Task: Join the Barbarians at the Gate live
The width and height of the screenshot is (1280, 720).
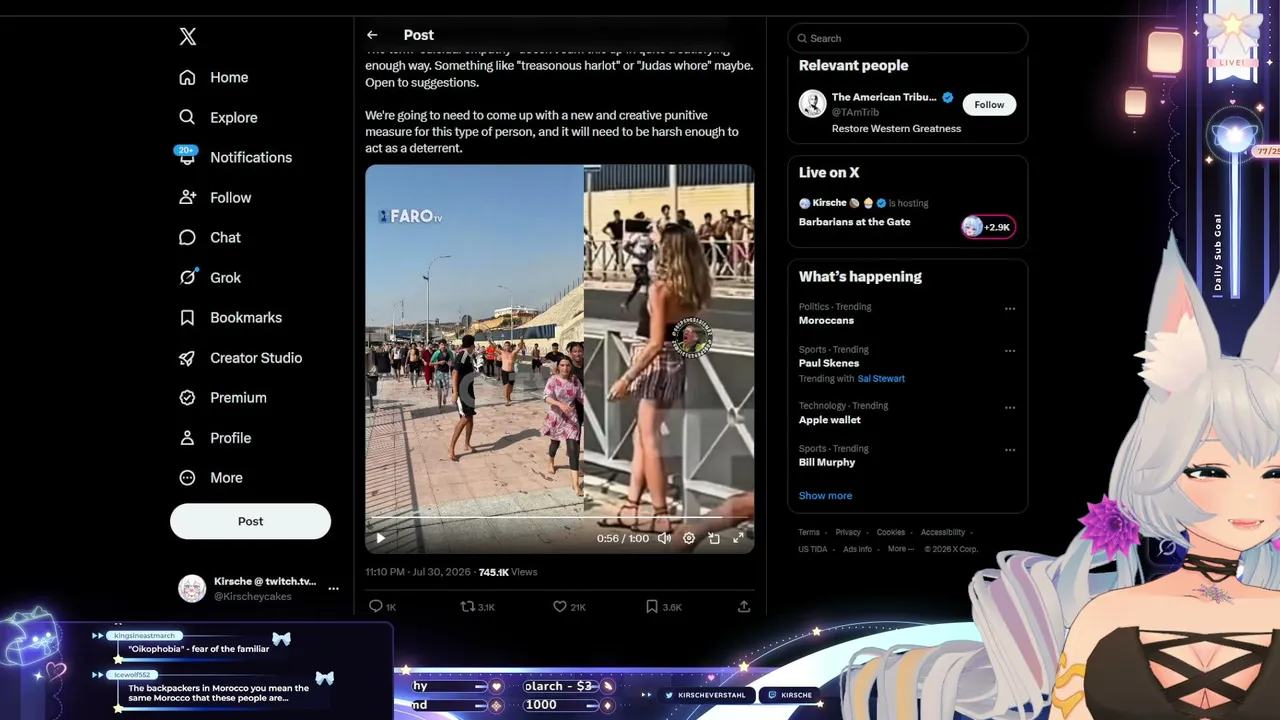Action: click(x=854, y=222)
